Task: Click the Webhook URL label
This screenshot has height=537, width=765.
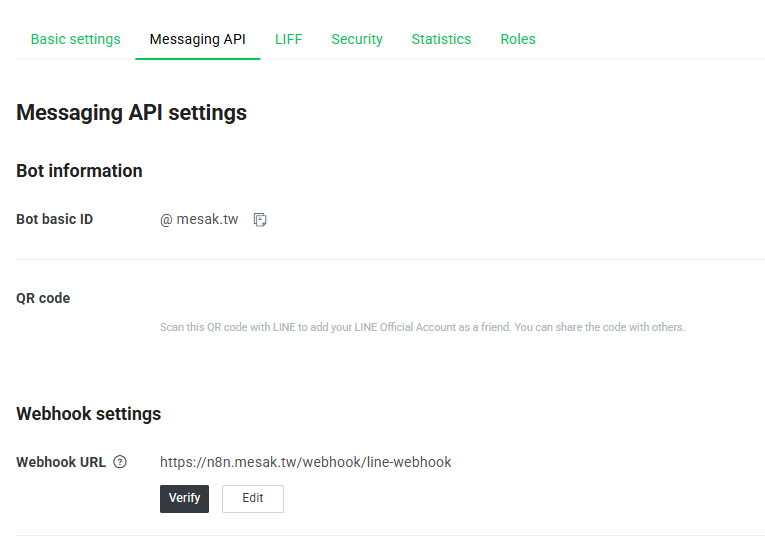Action: pos(61,462)
